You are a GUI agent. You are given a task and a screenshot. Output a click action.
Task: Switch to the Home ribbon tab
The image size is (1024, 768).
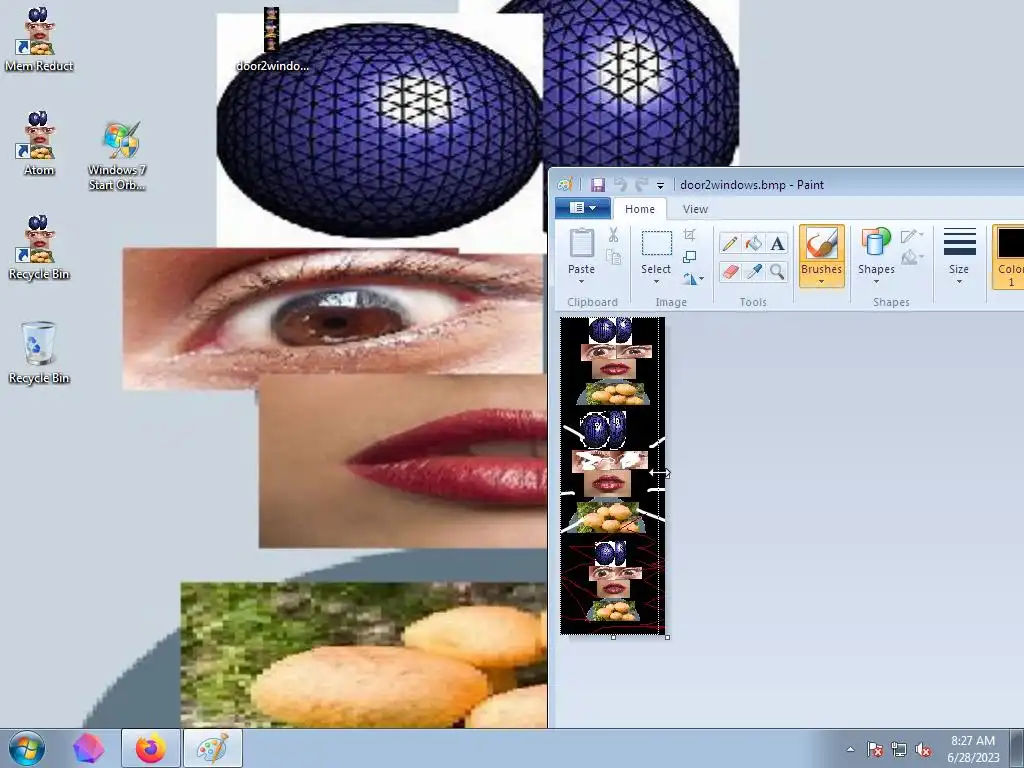coord(639,209)
